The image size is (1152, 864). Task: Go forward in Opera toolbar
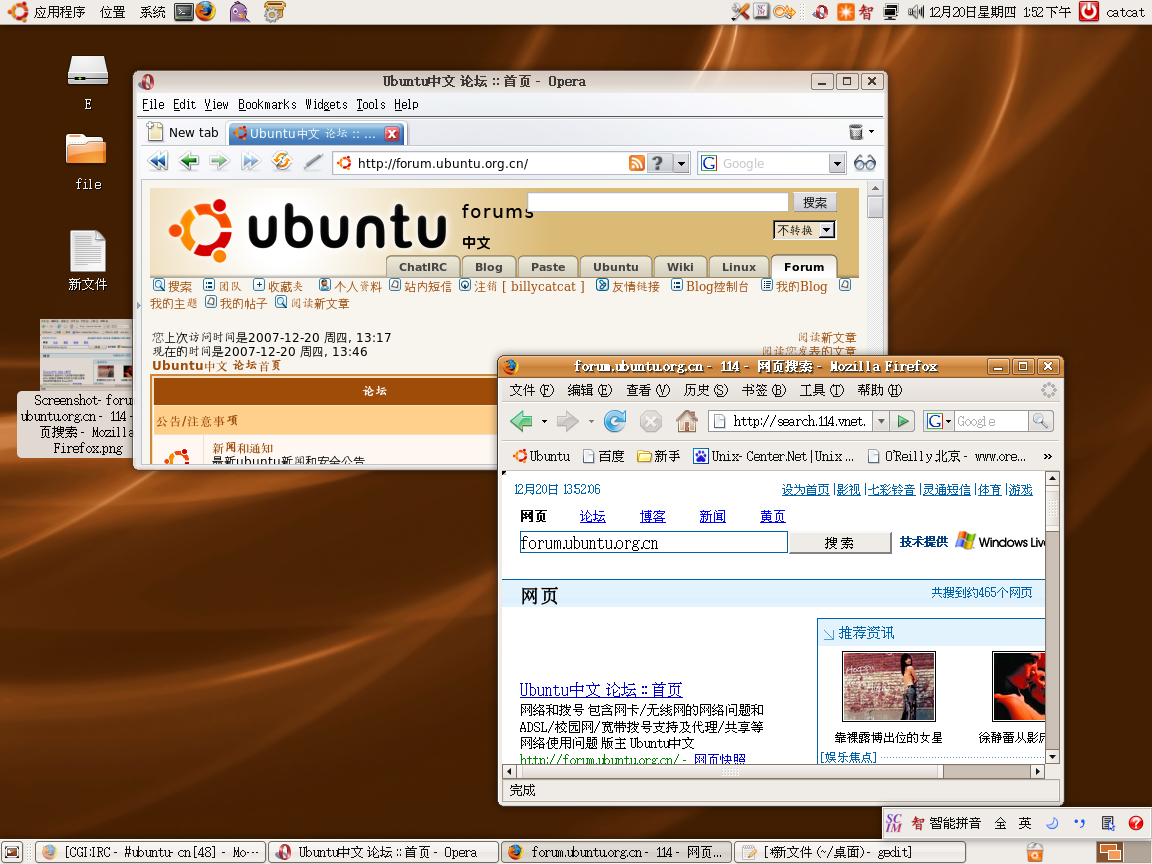tap(219, 162)
